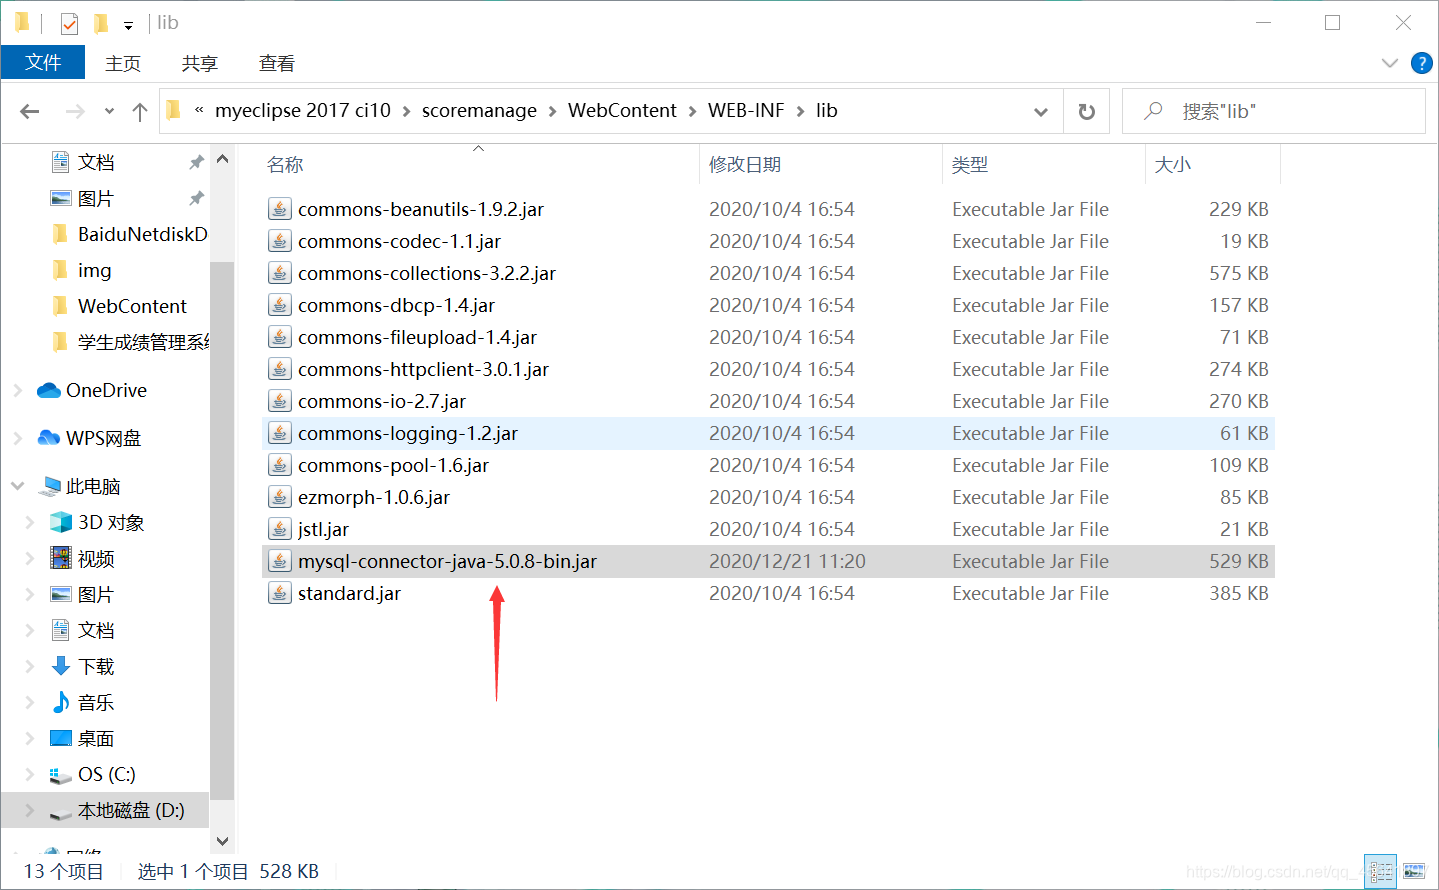Click the new folder quick access icon
The height and width of the screenshot is (890, 1439).
click(x=101, y=23)
